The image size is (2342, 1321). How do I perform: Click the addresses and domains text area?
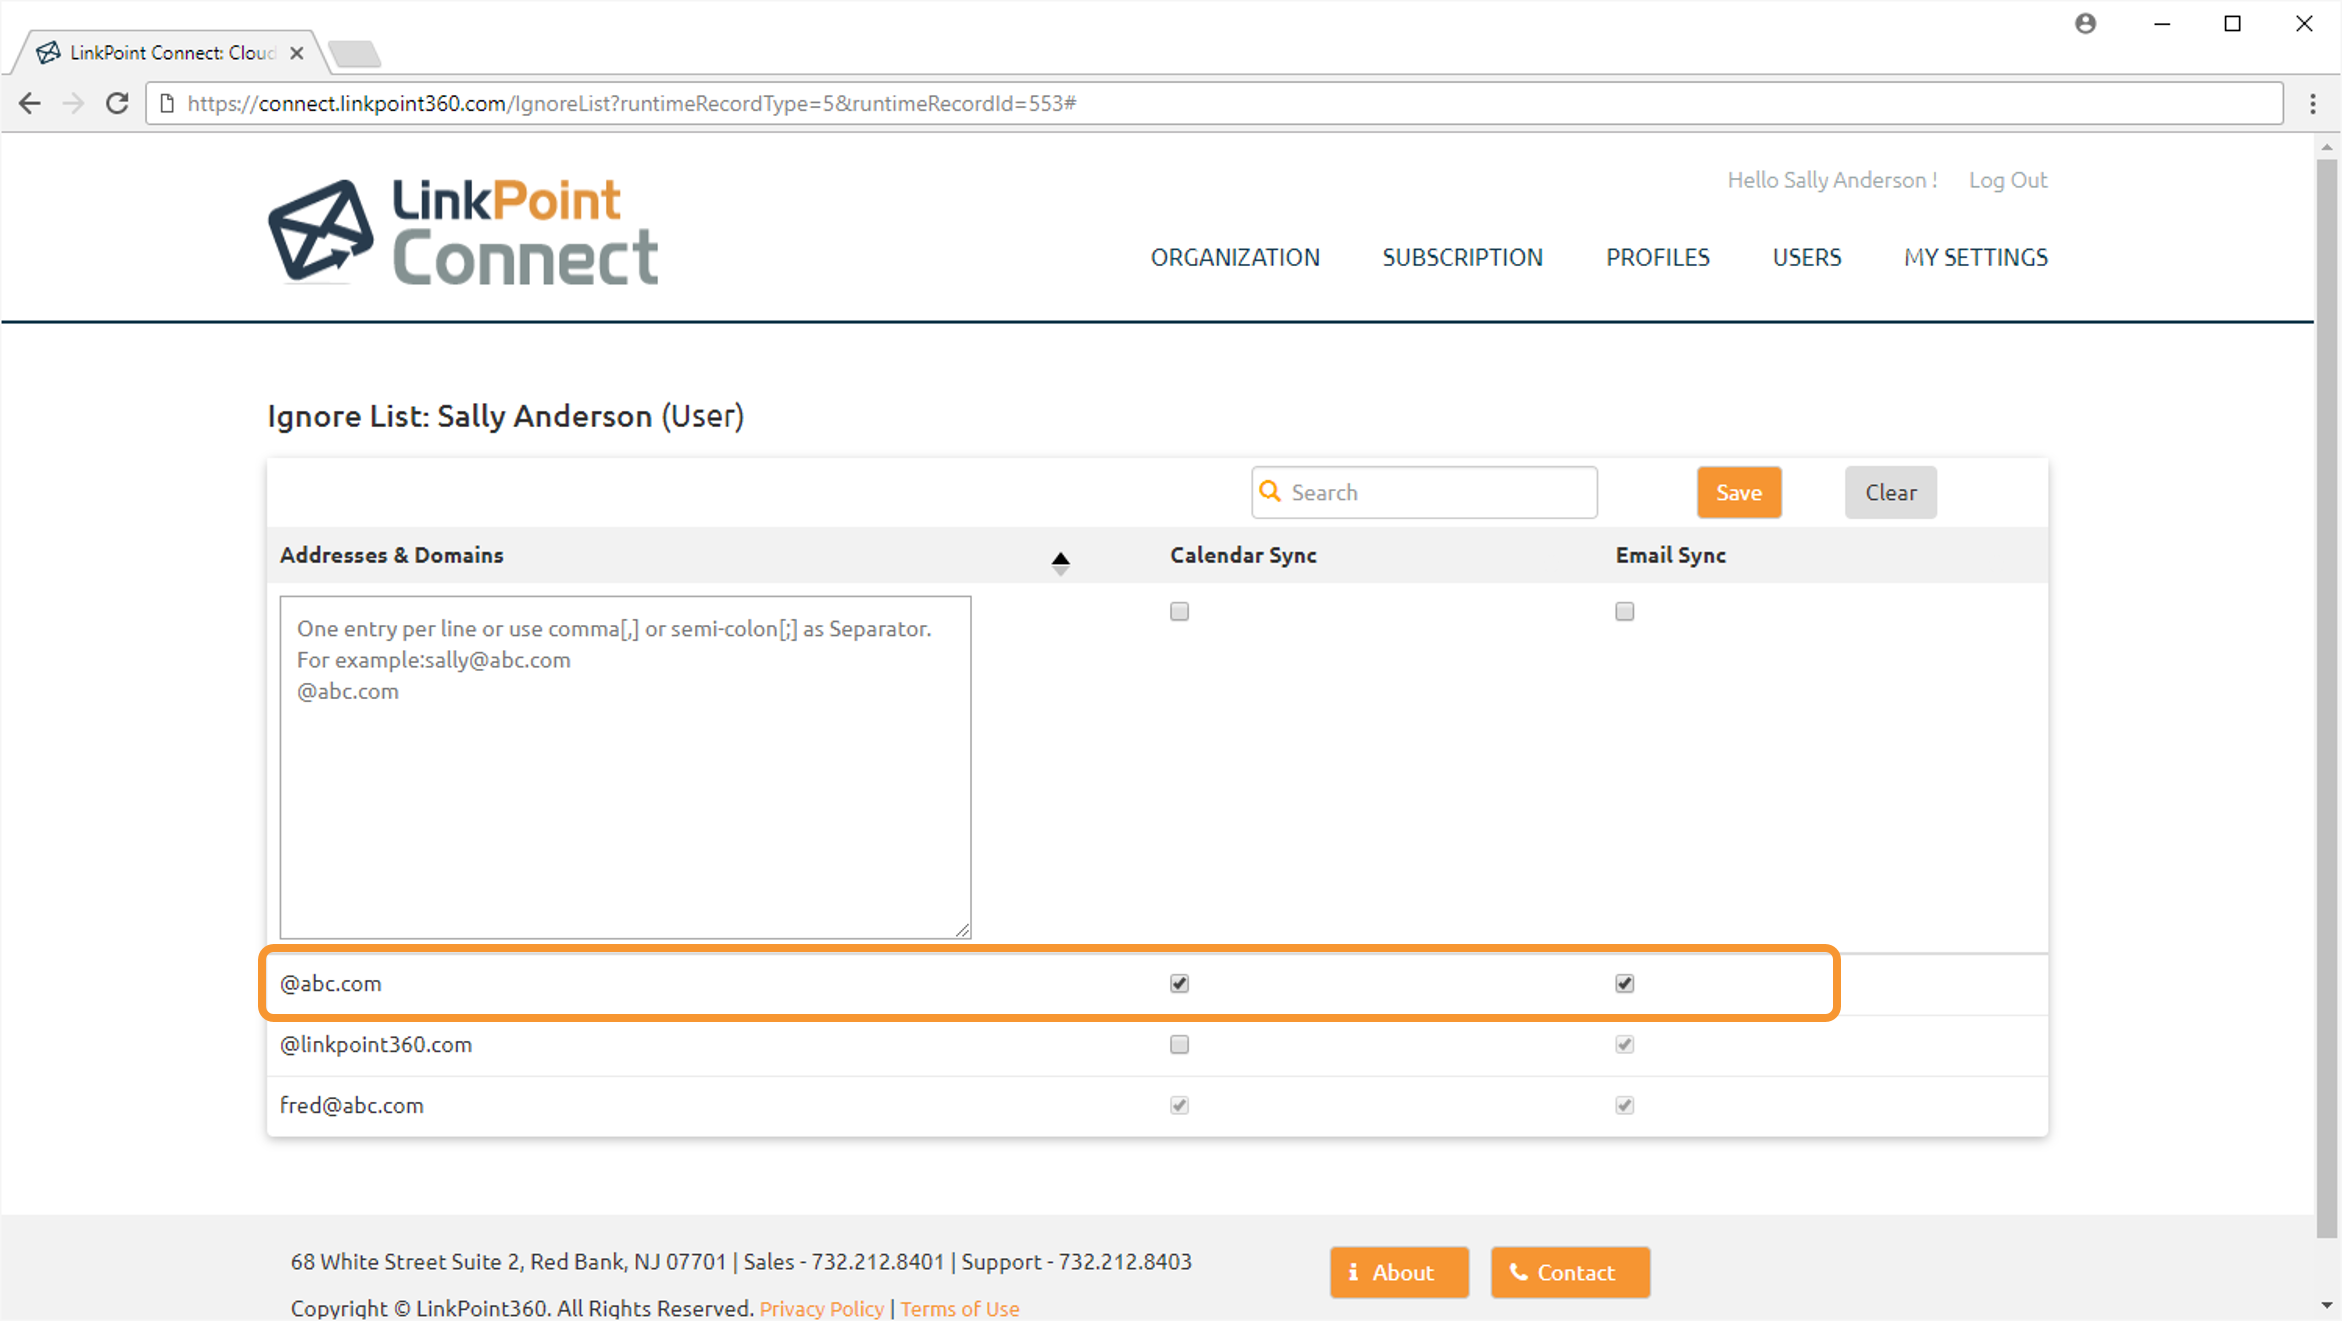625,767
